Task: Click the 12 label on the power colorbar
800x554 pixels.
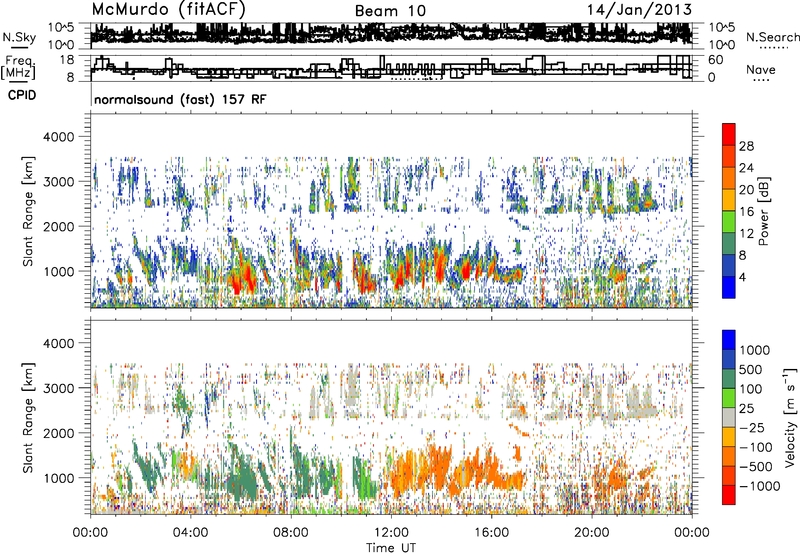Action: point(746,234)
